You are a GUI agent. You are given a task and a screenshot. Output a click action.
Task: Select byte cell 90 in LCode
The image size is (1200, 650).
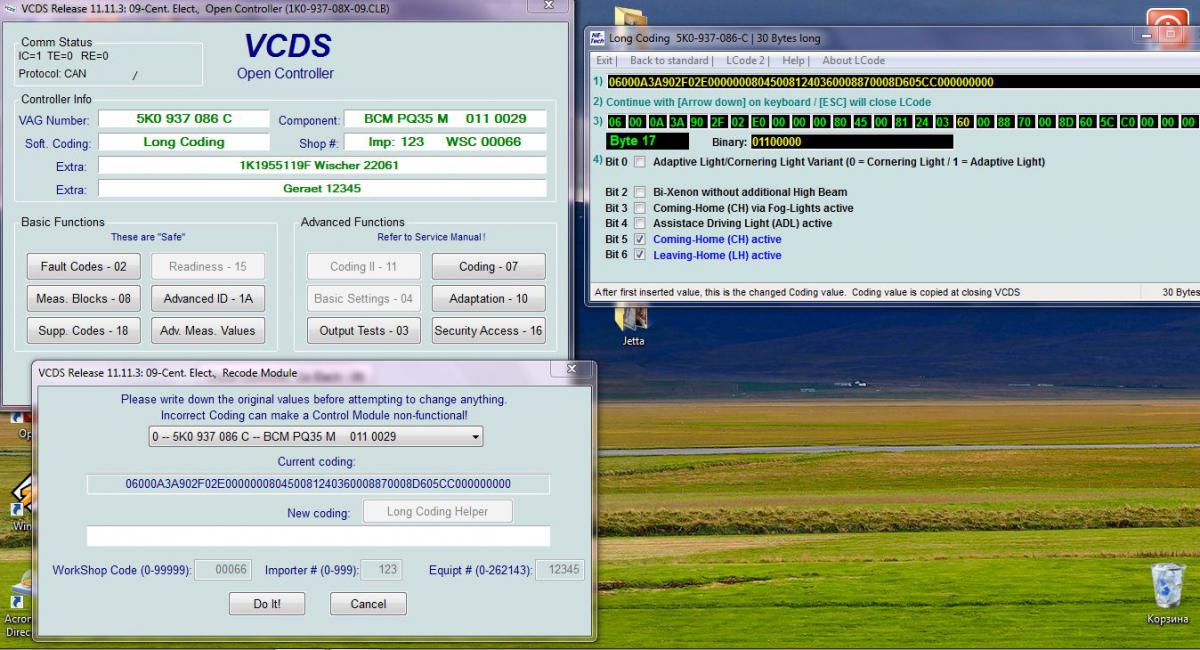(698, 122)
